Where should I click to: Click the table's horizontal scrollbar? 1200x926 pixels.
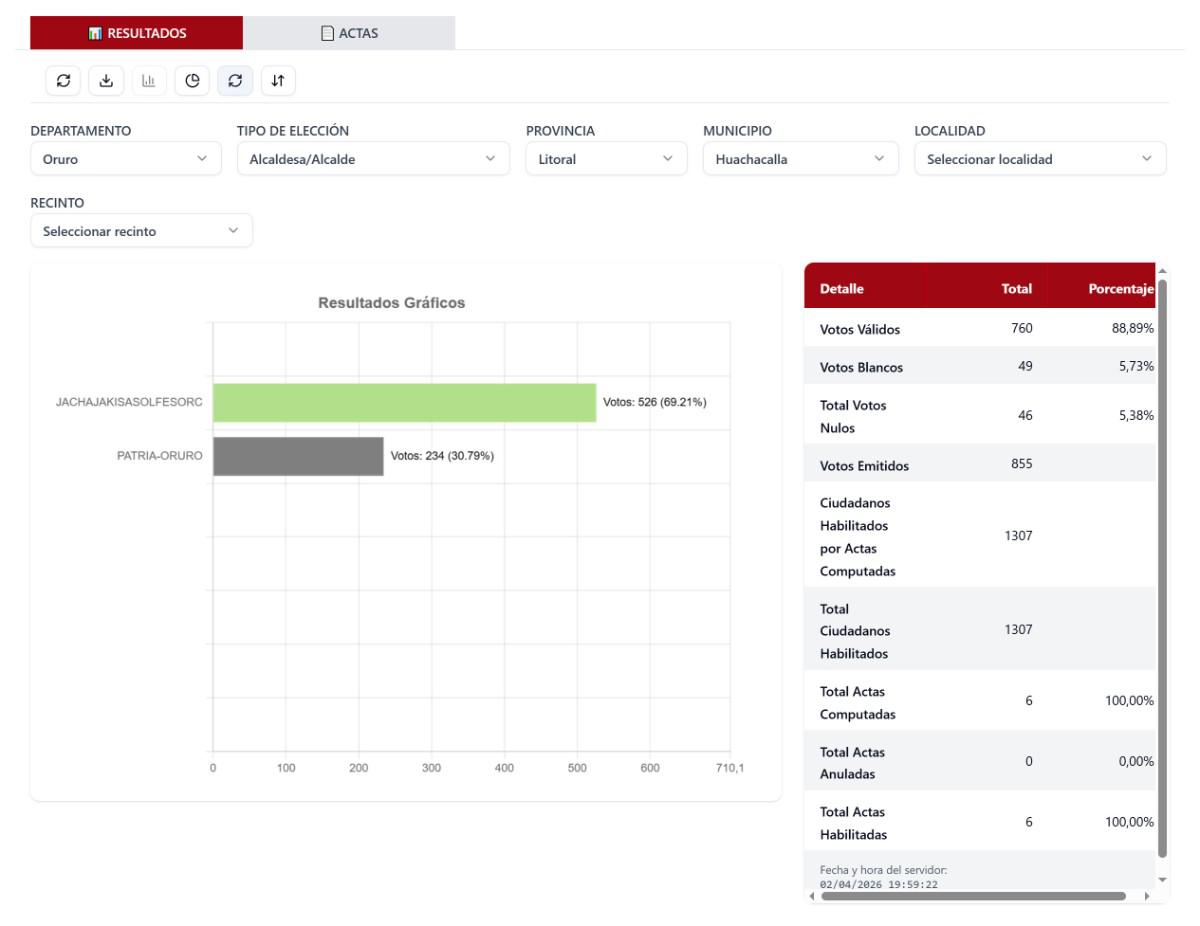971,897
